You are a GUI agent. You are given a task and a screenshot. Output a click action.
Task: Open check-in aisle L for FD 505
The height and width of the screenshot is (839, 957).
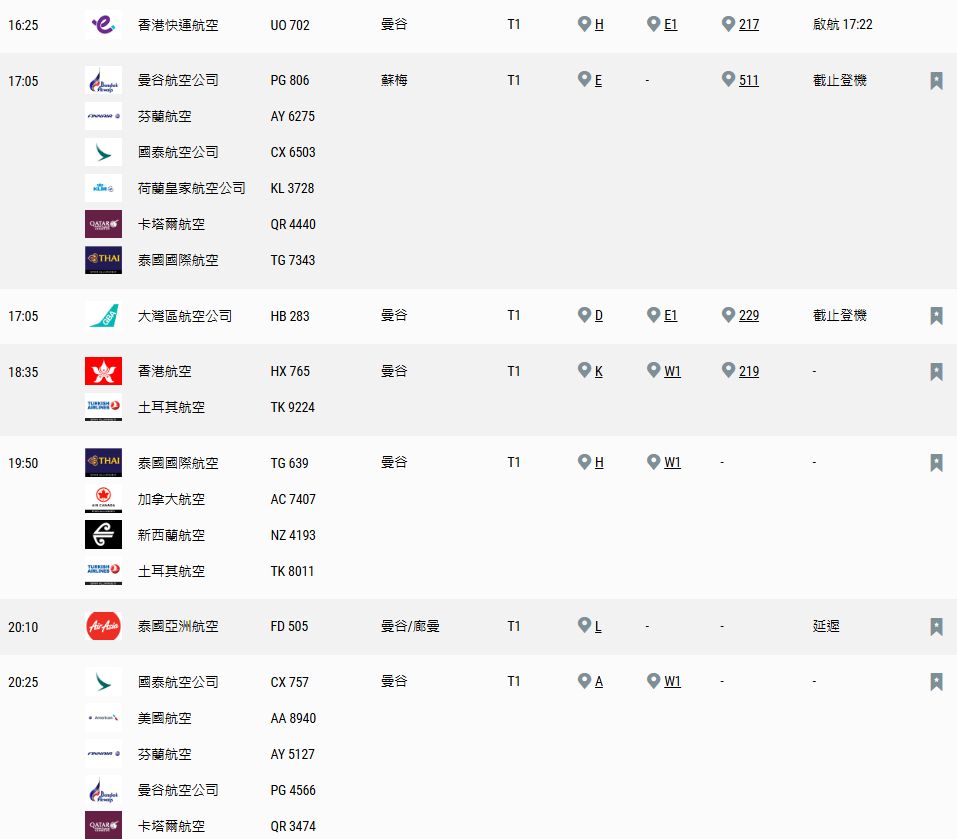(x=598, y=627)
